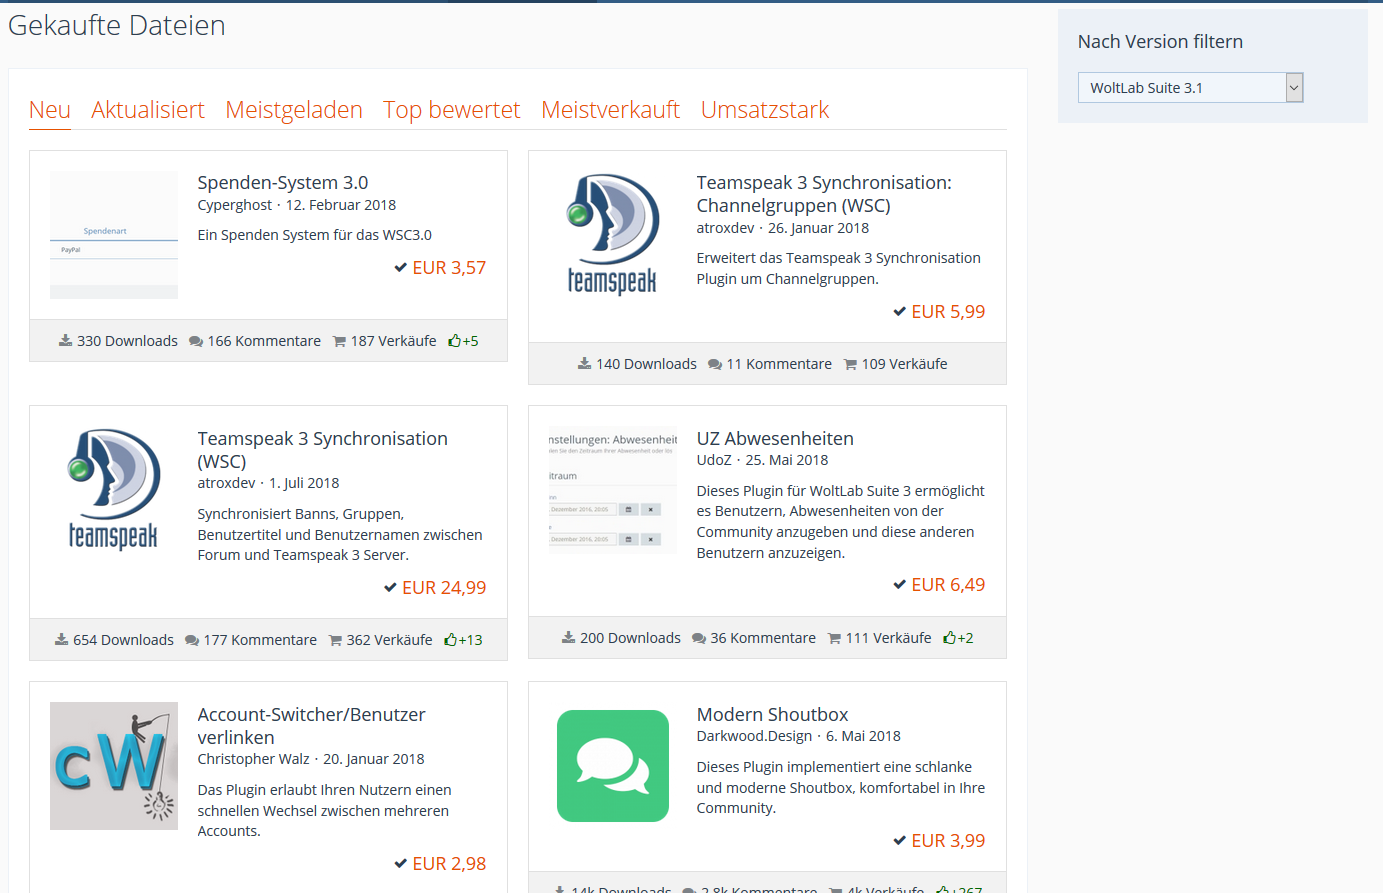Image resolution: width=1383 pixels, height=893 pixels.
Task: Switch to the Meistgeladen tab
Action: (294, 110)
